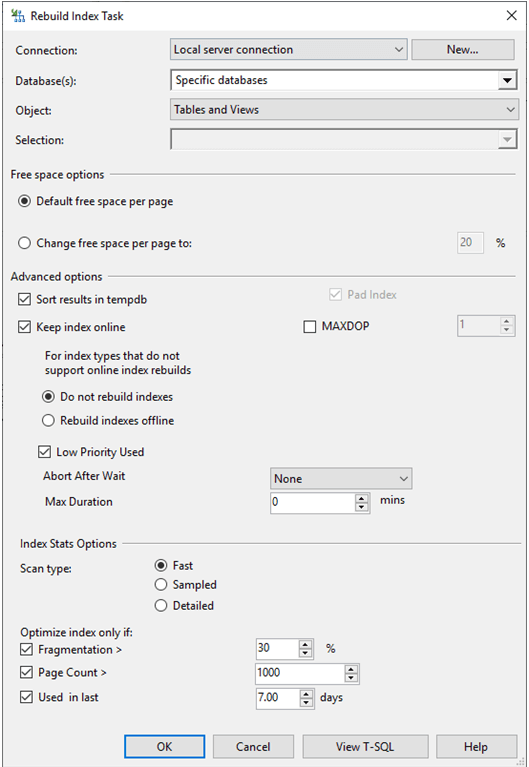
Task: Decrease the Fragmentation percent spinner
Action: pyautogui.click(x=305, y=654)
